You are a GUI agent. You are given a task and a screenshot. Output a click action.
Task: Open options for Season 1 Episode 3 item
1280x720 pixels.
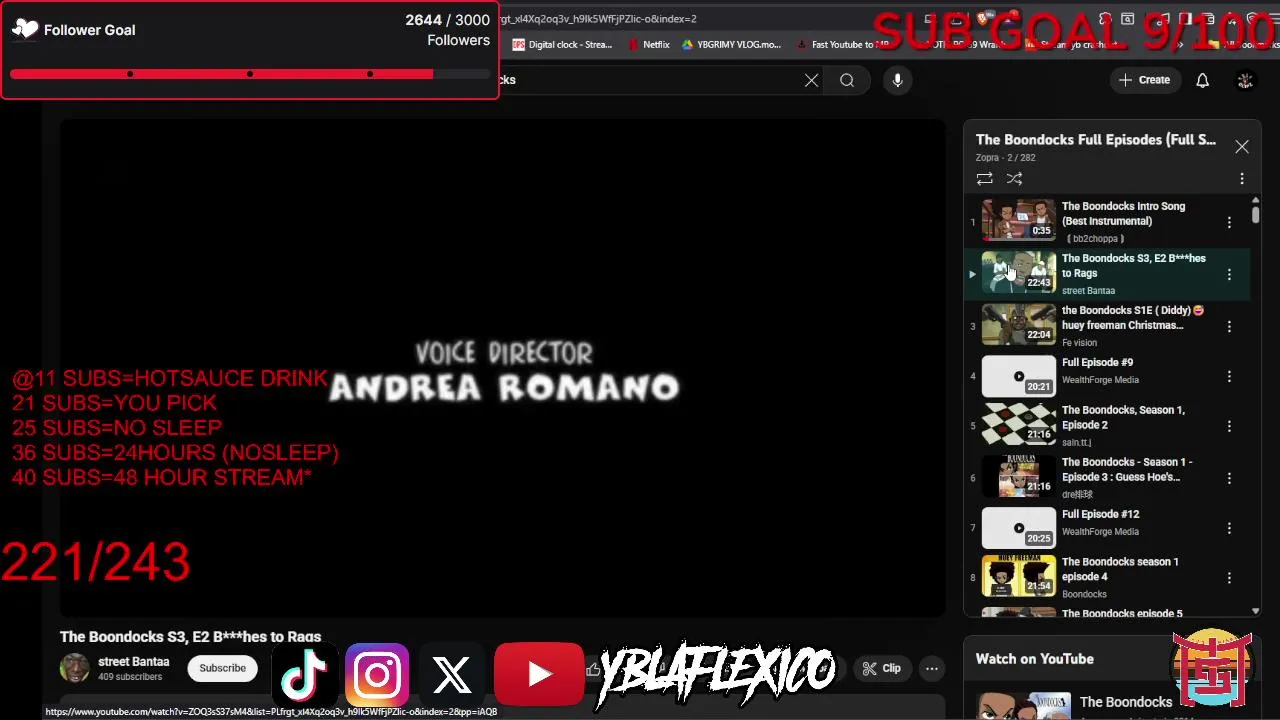coord(1229,478)
